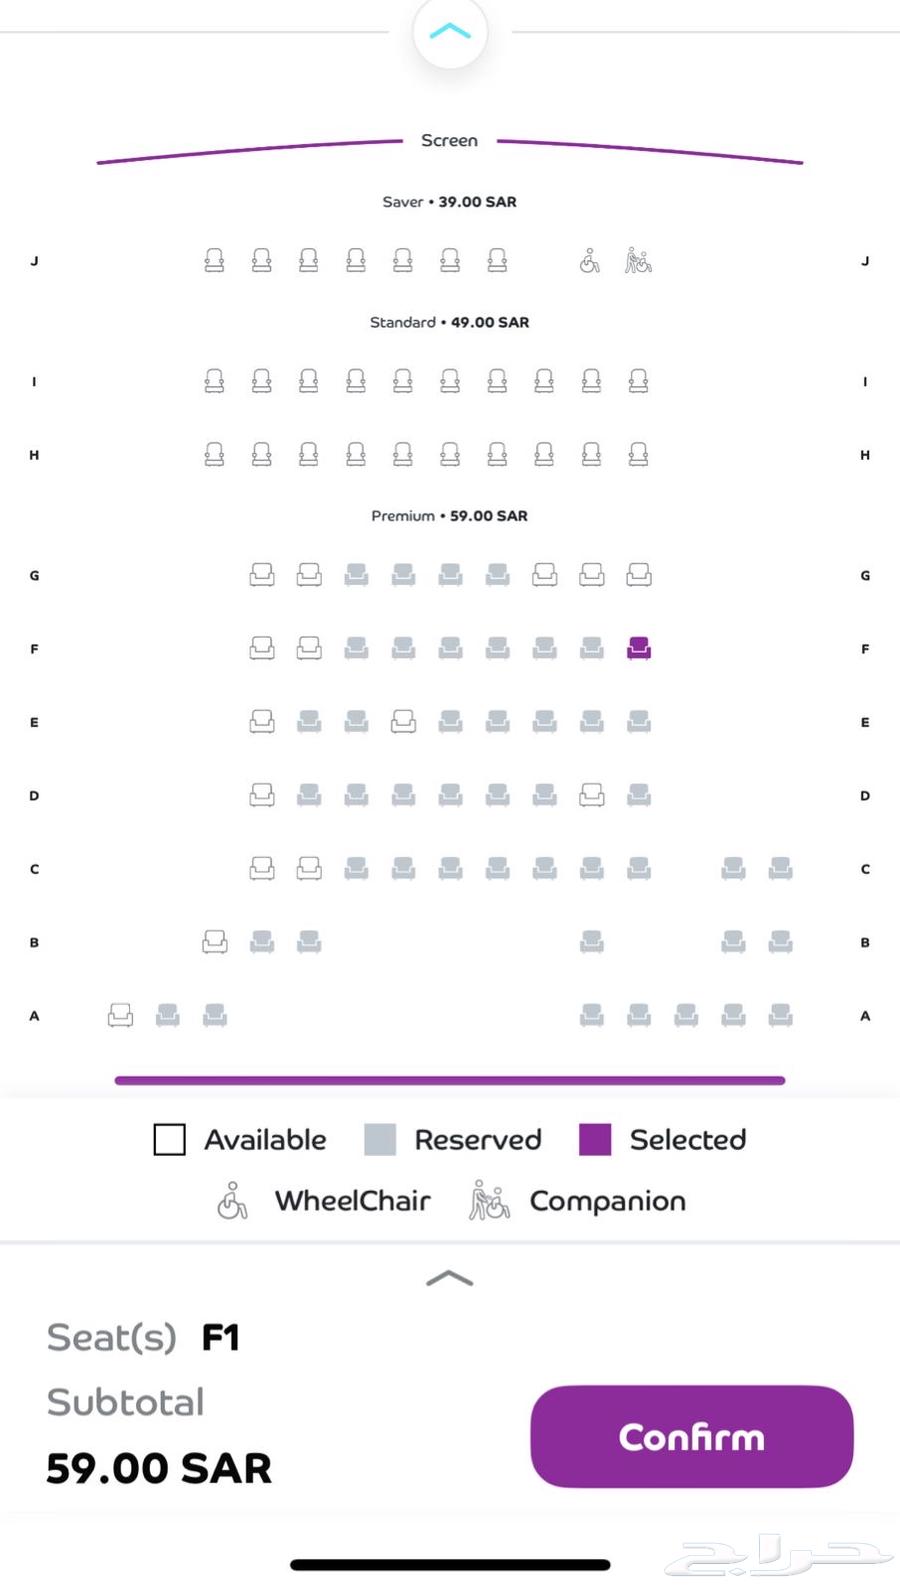
Task: Toggle the leftmost seat in row C
Action: 262,868
